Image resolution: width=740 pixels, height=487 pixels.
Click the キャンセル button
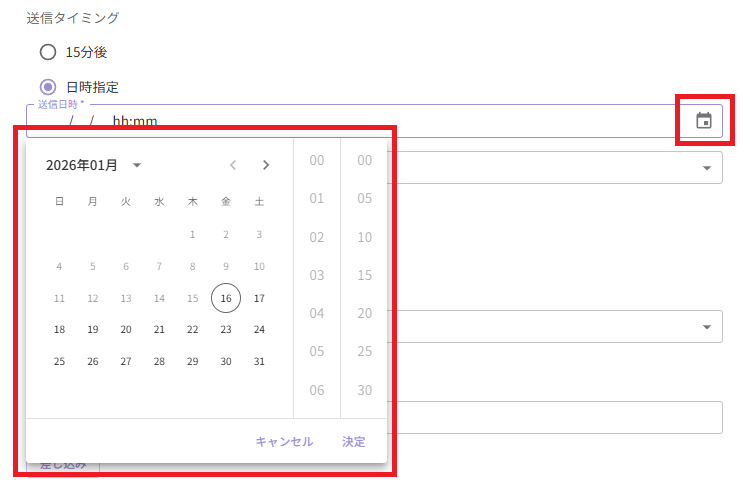pyautogui.click(x=284, y=442)
